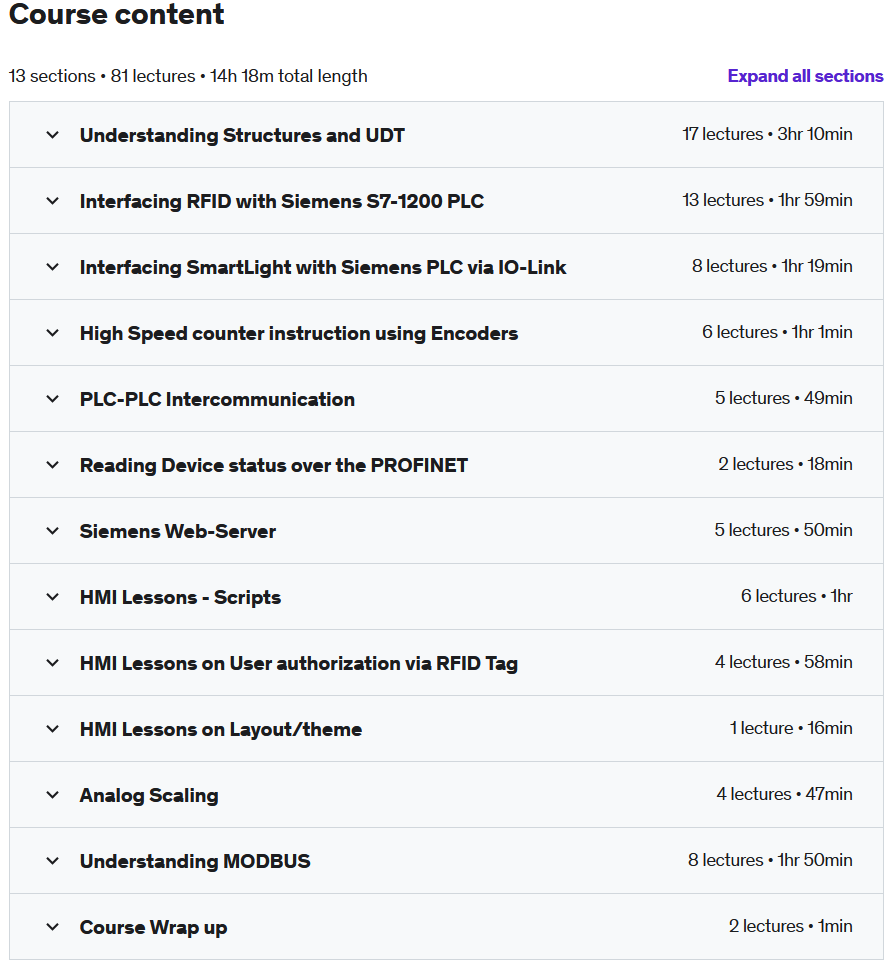
Task: Expand the Understanding Structures and UDT chevron
Action: (x=53, y=135)
